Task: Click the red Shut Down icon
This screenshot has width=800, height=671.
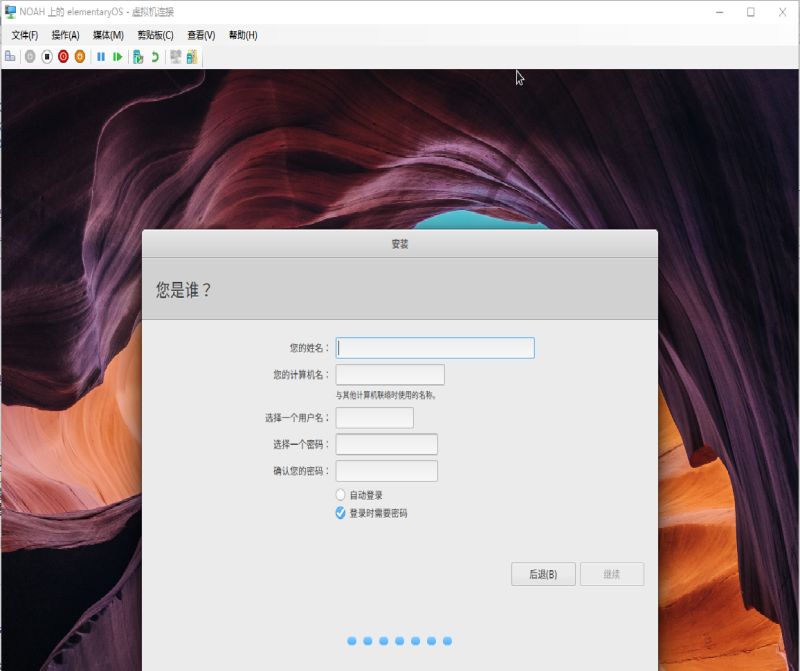Action: (63, 57)
